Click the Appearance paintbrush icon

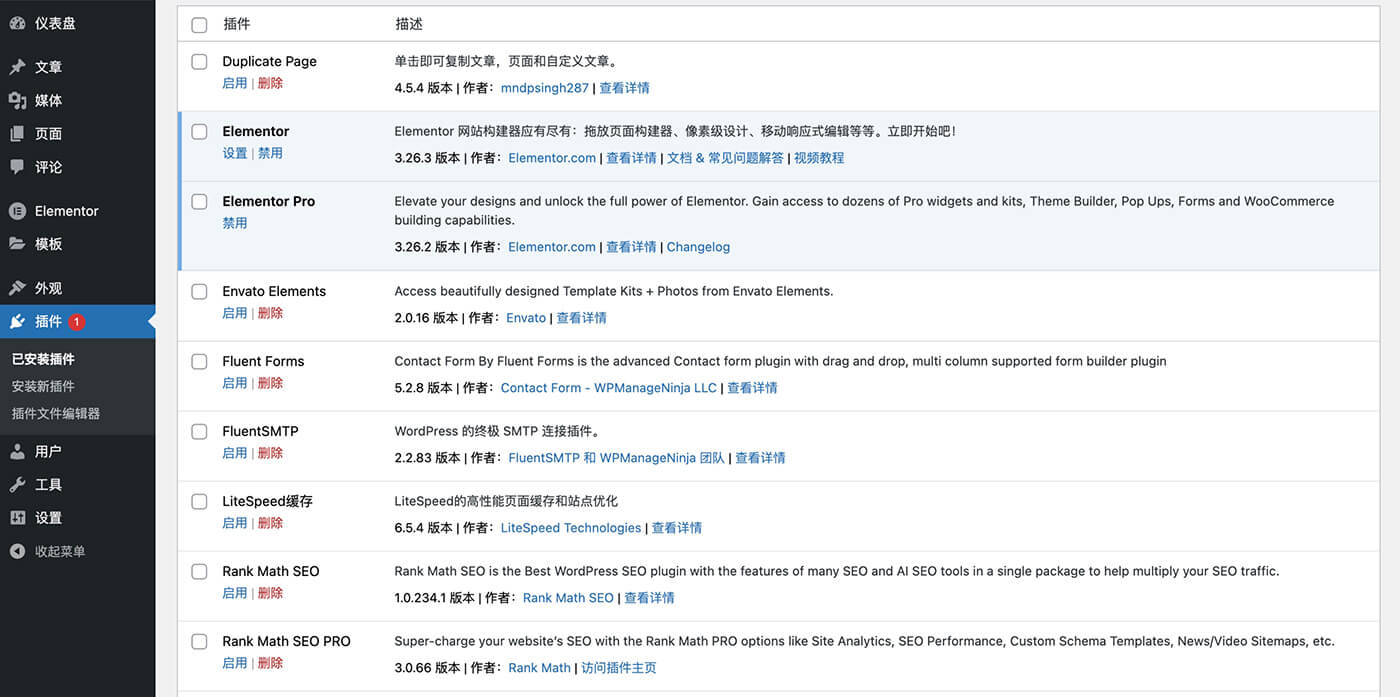tap(17, 288)
